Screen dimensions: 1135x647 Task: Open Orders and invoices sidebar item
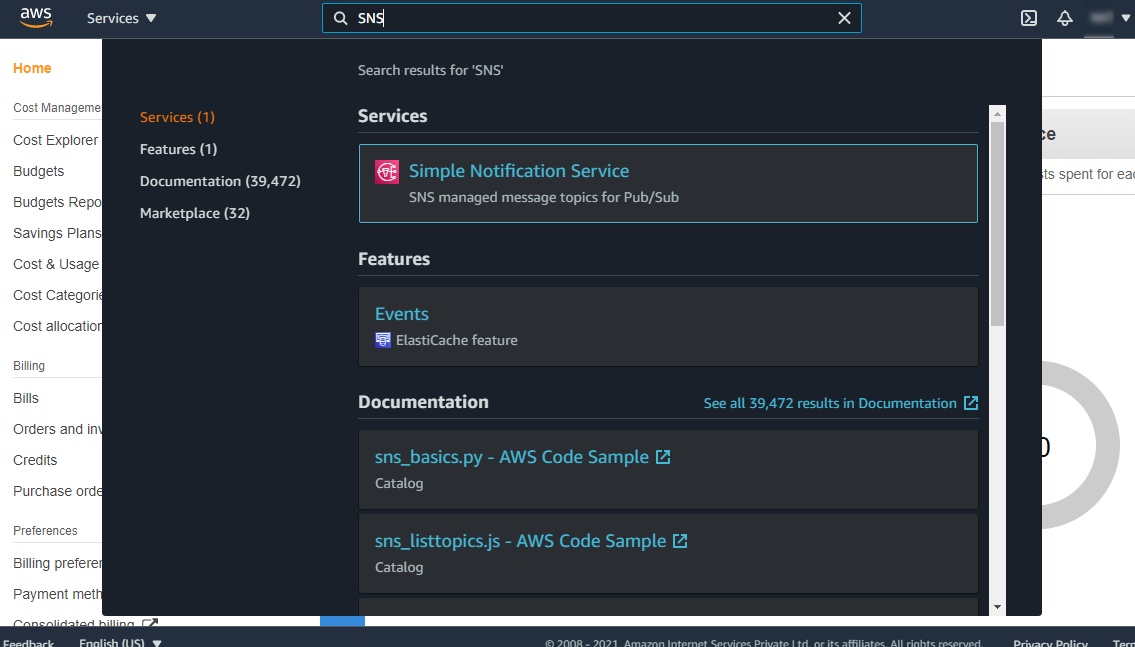[57, 429]
